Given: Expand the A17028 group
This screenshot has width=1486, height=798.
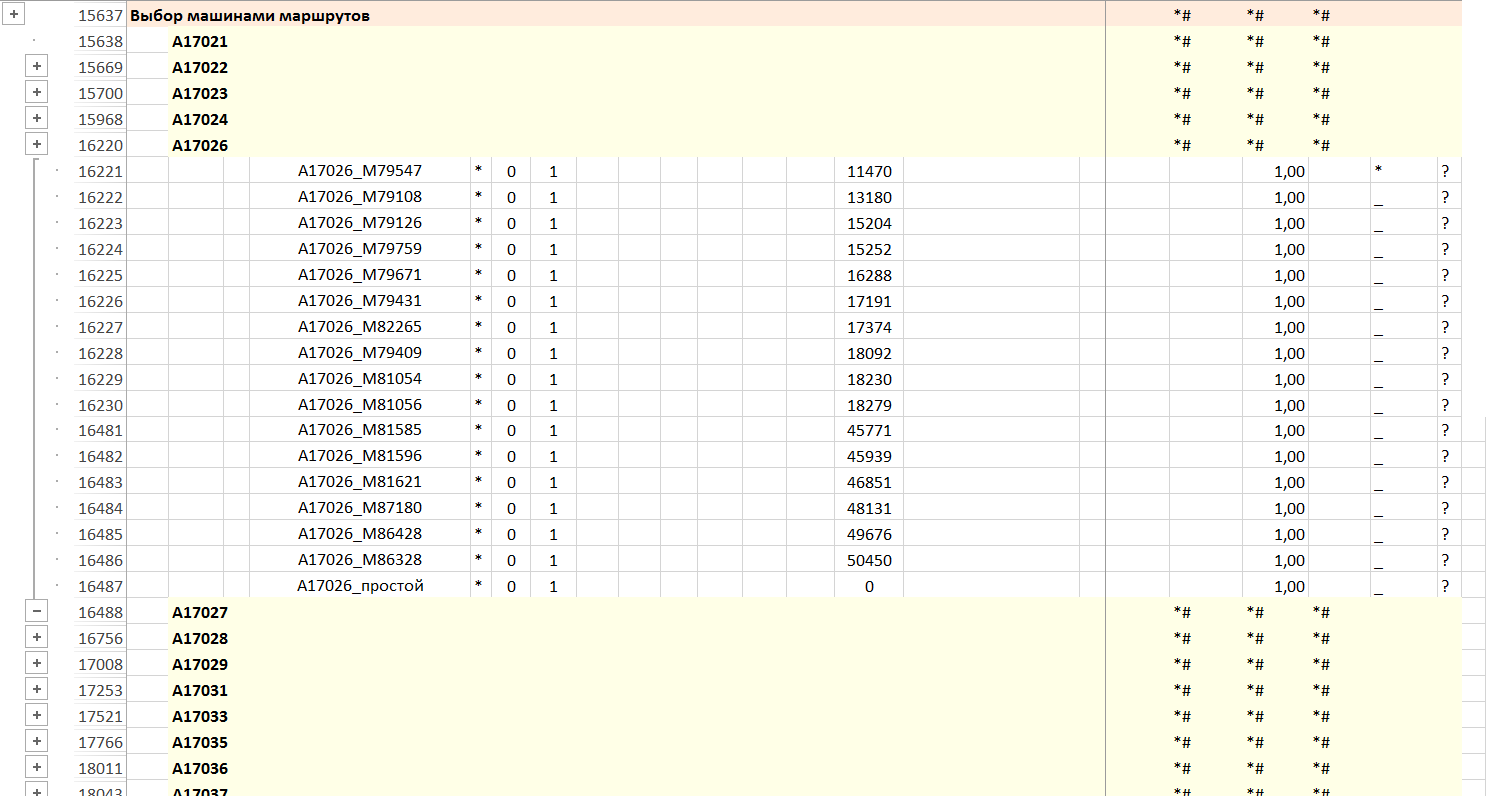Looking at the screenshot, I should (x=36, y=637).
